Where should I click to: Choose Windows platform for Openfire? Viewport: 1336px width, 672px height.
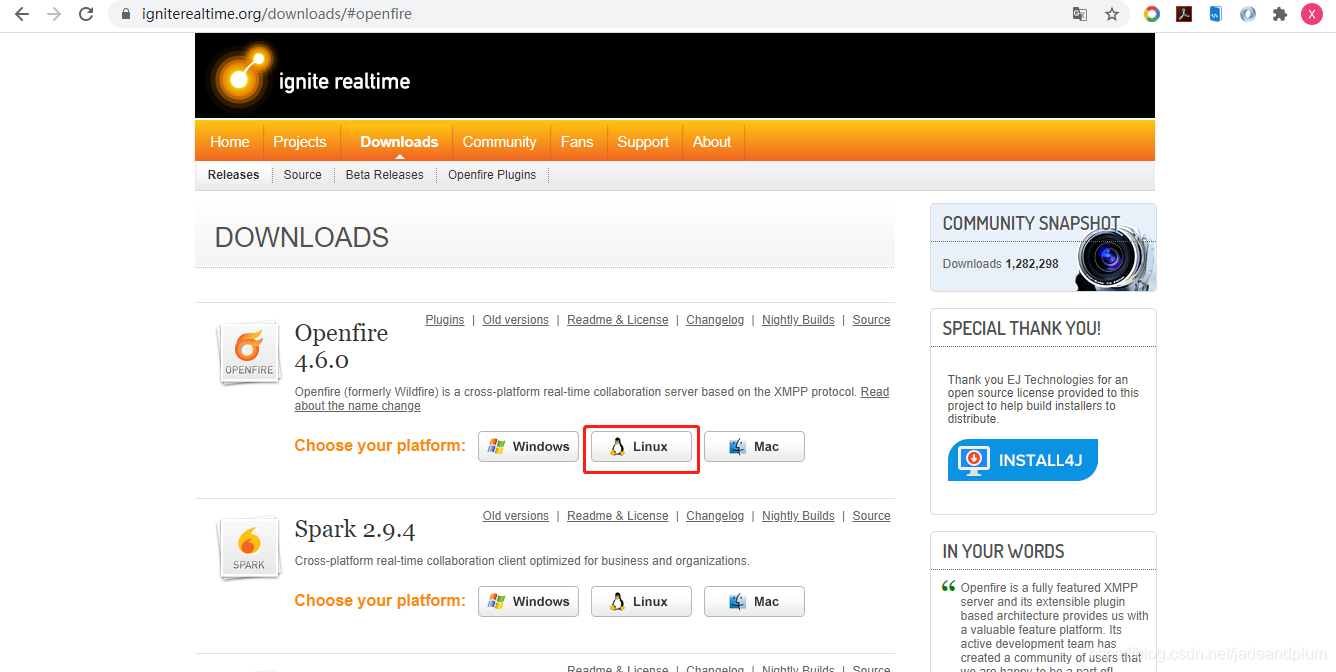click(528, 447)
